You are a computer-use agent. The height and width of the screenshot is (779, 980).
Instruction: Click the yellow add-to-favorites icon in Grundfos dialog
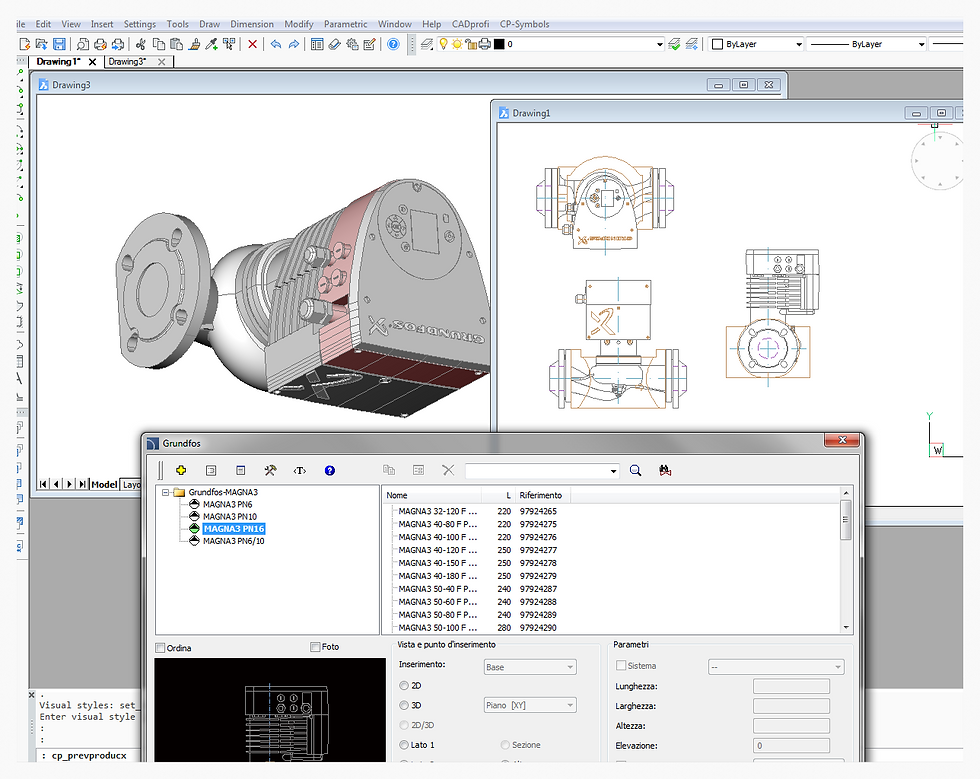click(x=181, y=470)
